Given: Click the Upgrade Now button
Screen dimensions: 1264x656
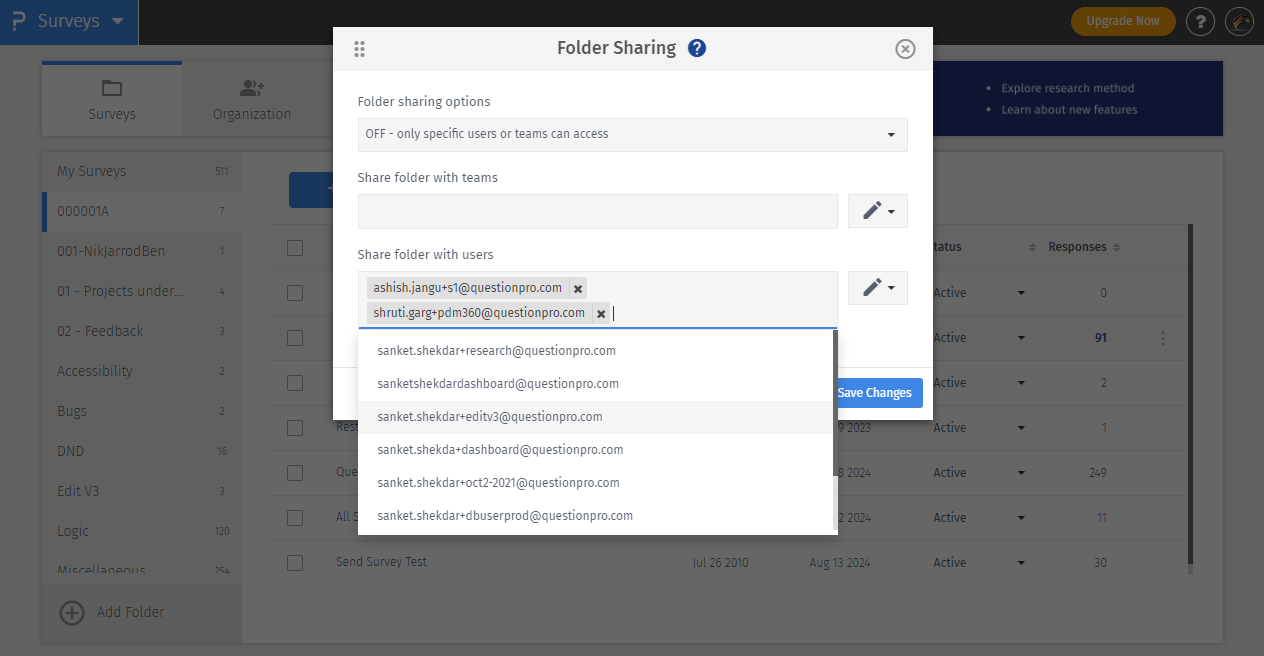Looking at the screenshot, I should coord(1123,20).
